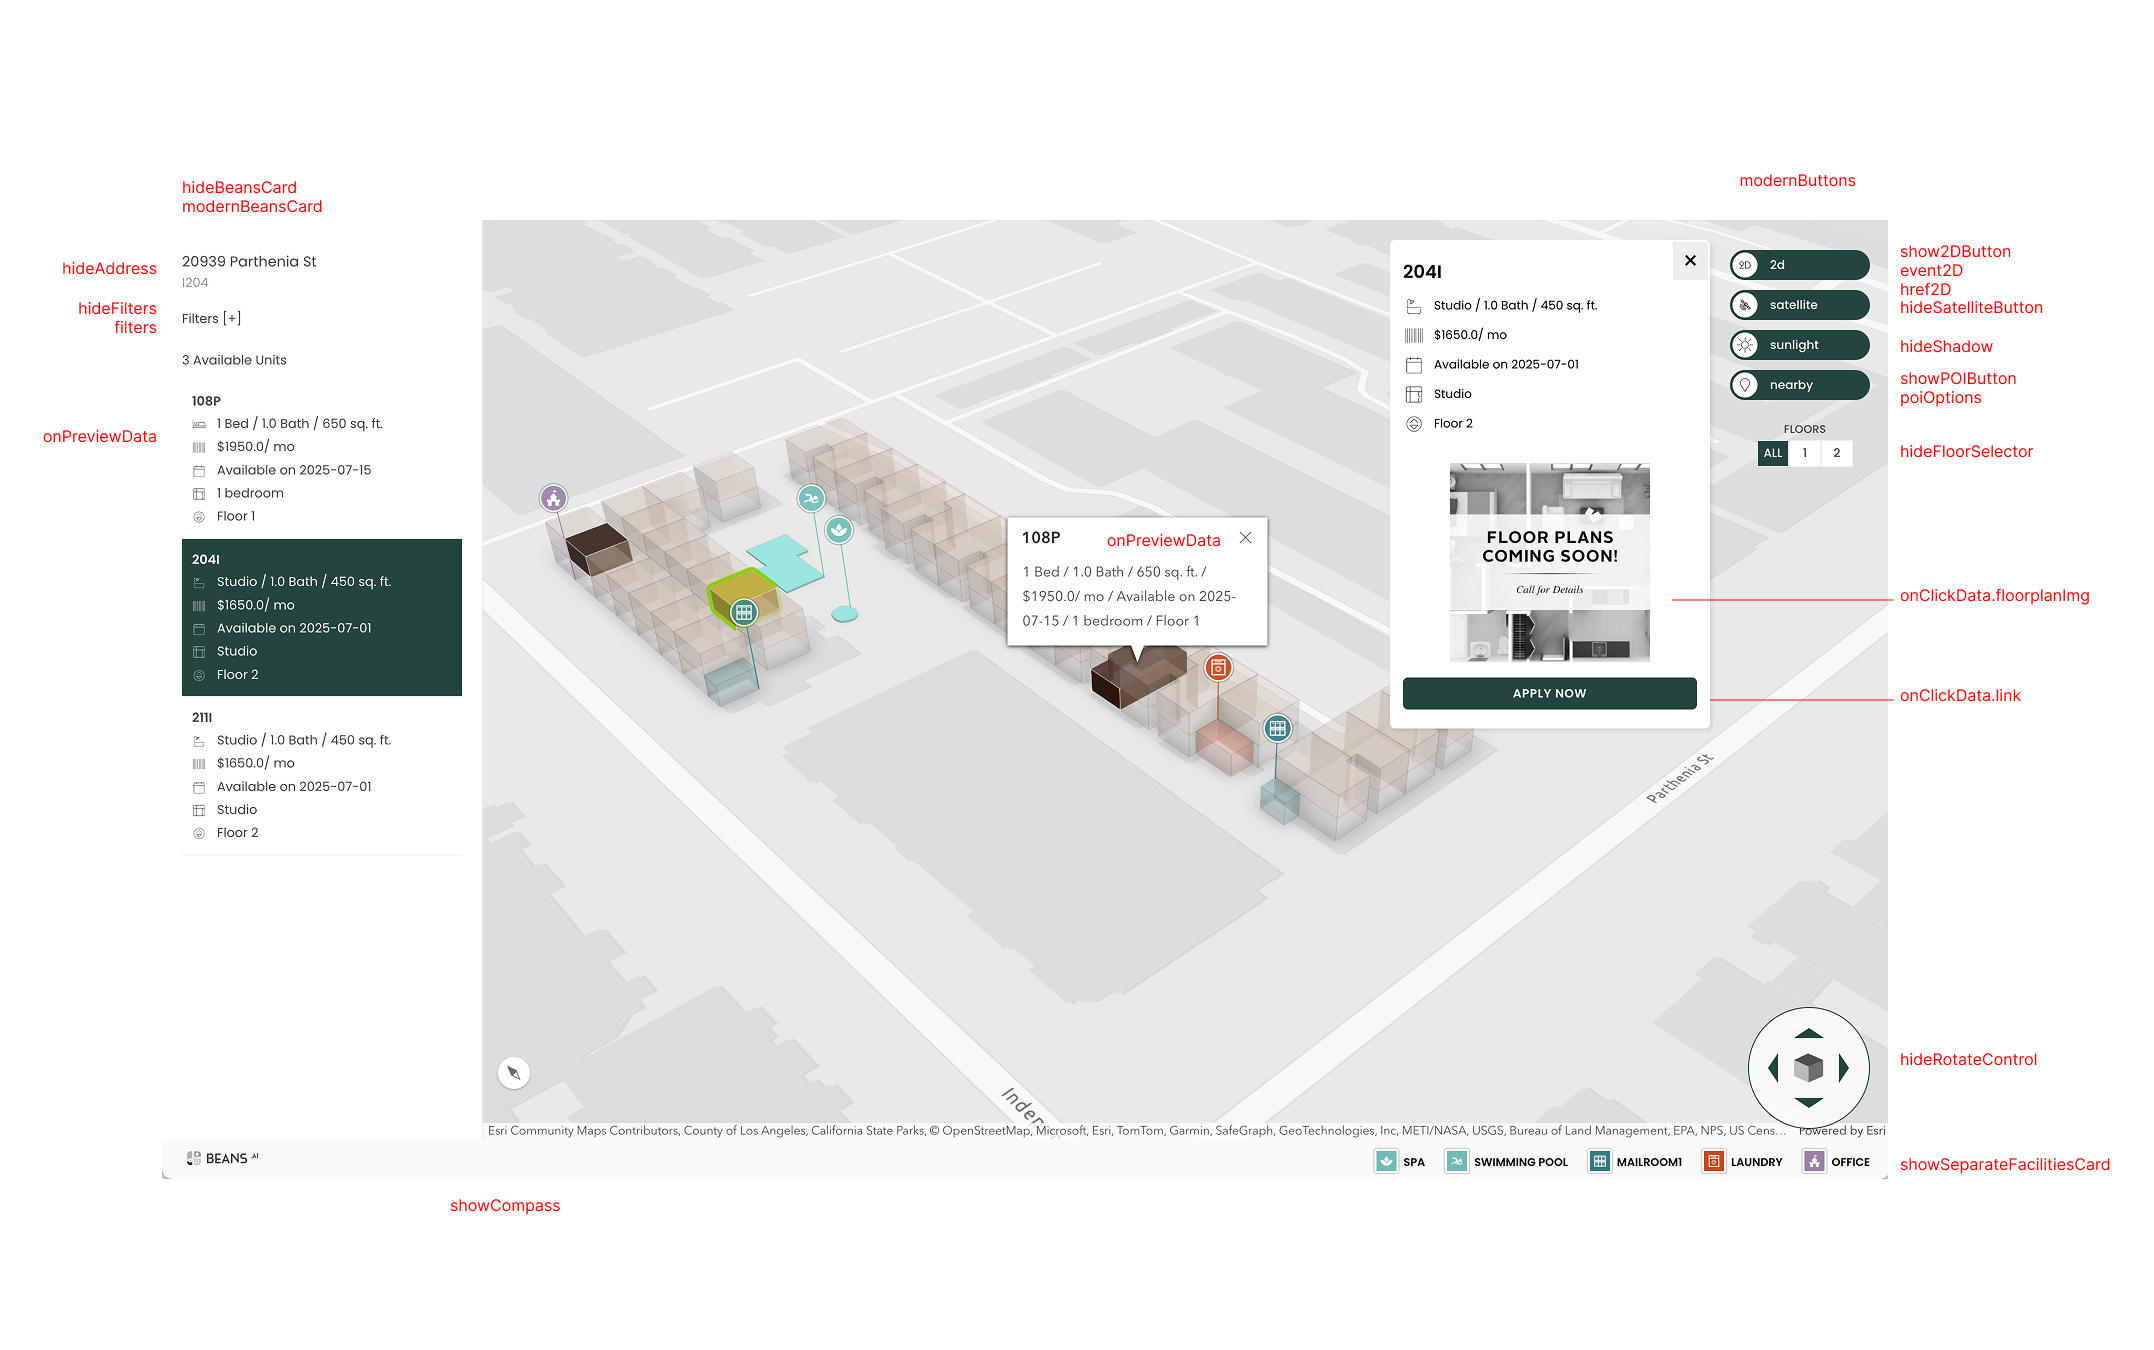The width and height of the screenshot is (2154, 1350).
Task: Click the 2D icon circle on 2d button
Action: (1745, 265)
